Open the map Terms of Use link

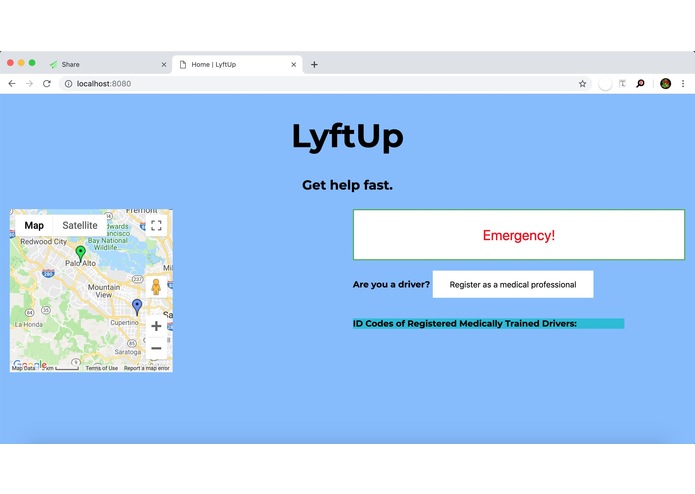(x=102, y=368)
